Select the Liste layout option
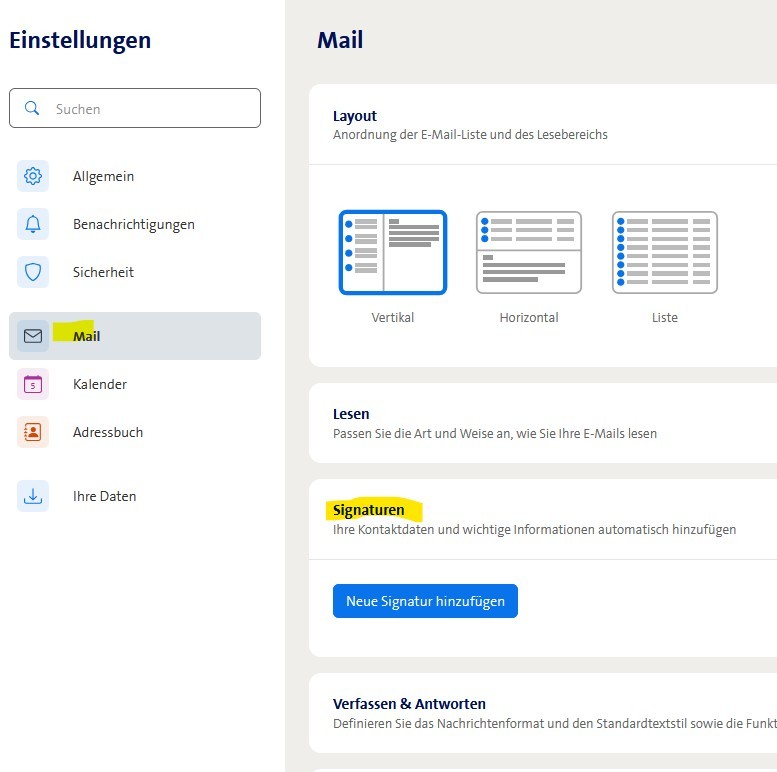 point(664,253)
